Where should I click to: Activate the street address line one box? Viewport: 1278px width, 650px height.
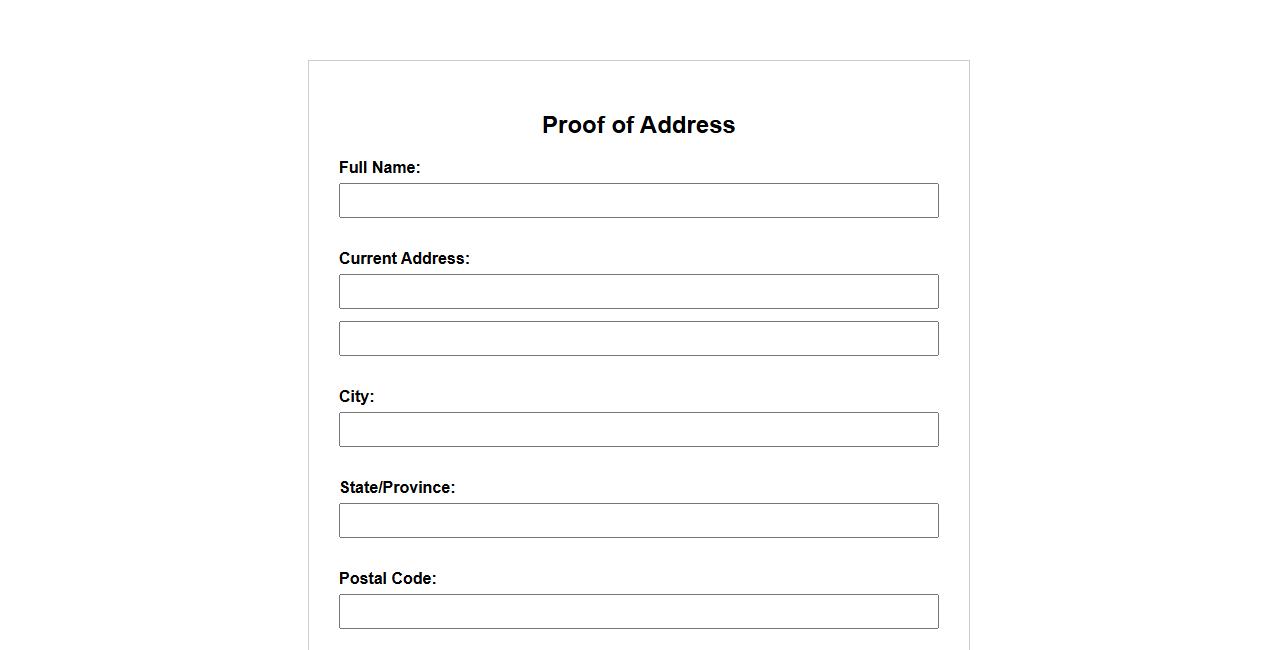pyautogui.click(x=638, y=291)
